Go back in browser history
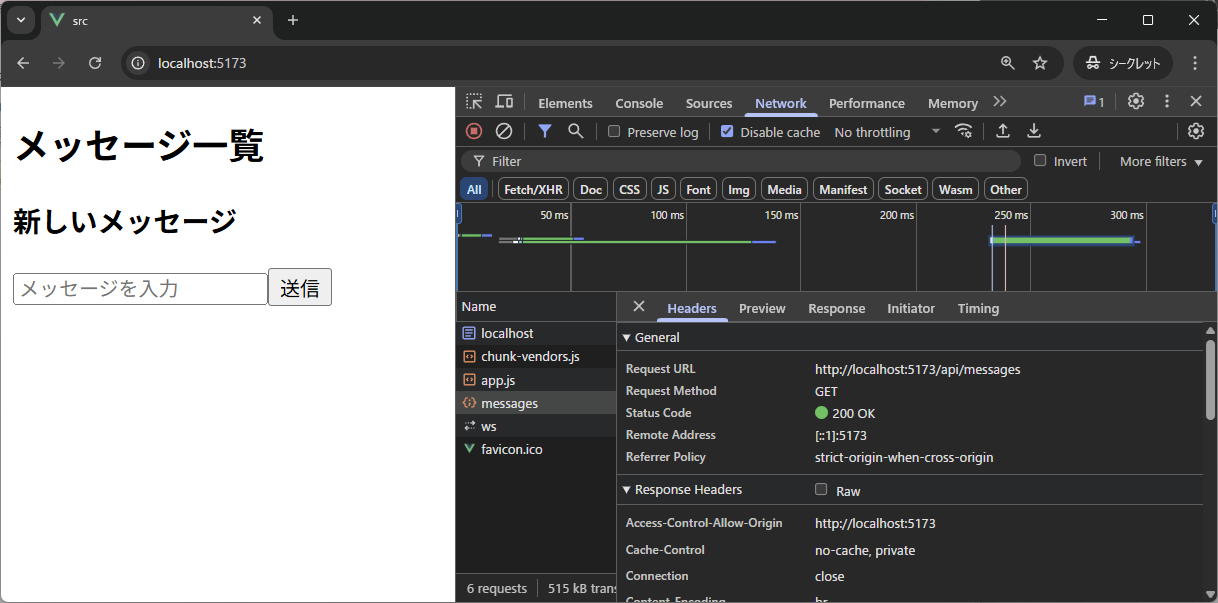Image resolution: width=1218 pixels, height=603 pixels. point(23,63)
